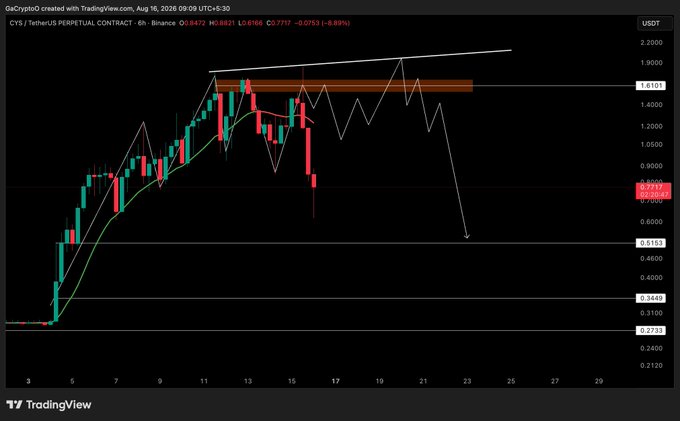This screenshot has width=680, height=421.
Task: Select the 0.2733 horizontal line price label
Action: tap(651, 330)
